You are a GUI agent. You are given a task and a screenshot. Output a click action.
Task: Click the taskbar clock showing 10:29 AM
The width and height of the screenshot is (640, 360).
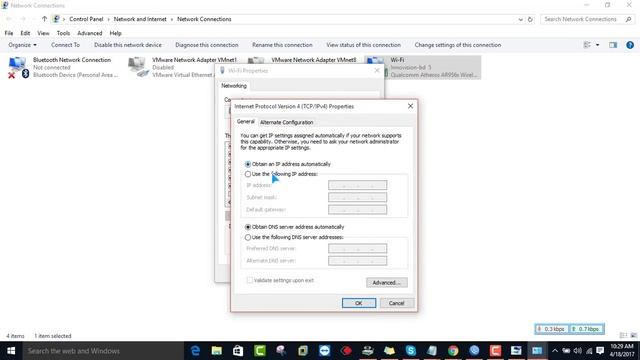pos(622,351)
